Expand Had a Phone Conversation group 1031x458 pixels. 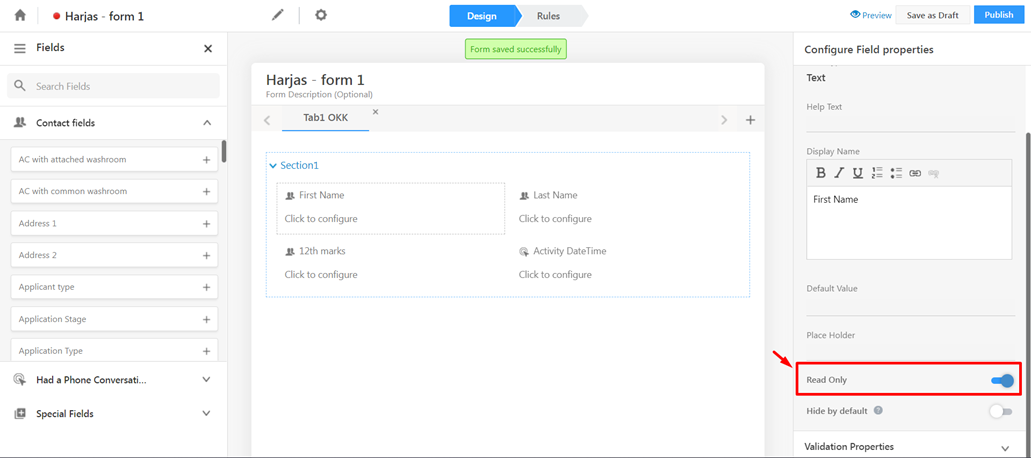pos(207,380)
